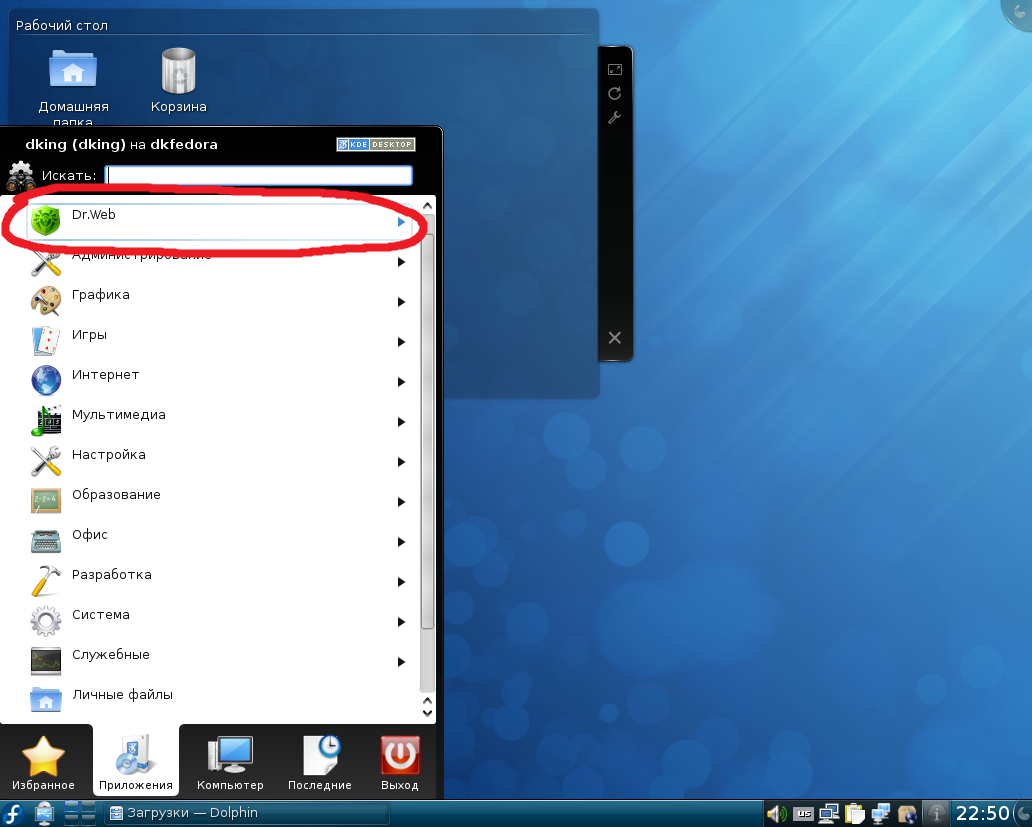Open the Выход tab
The width and height of the screenshot is (1032, 827).
[400, 762]
